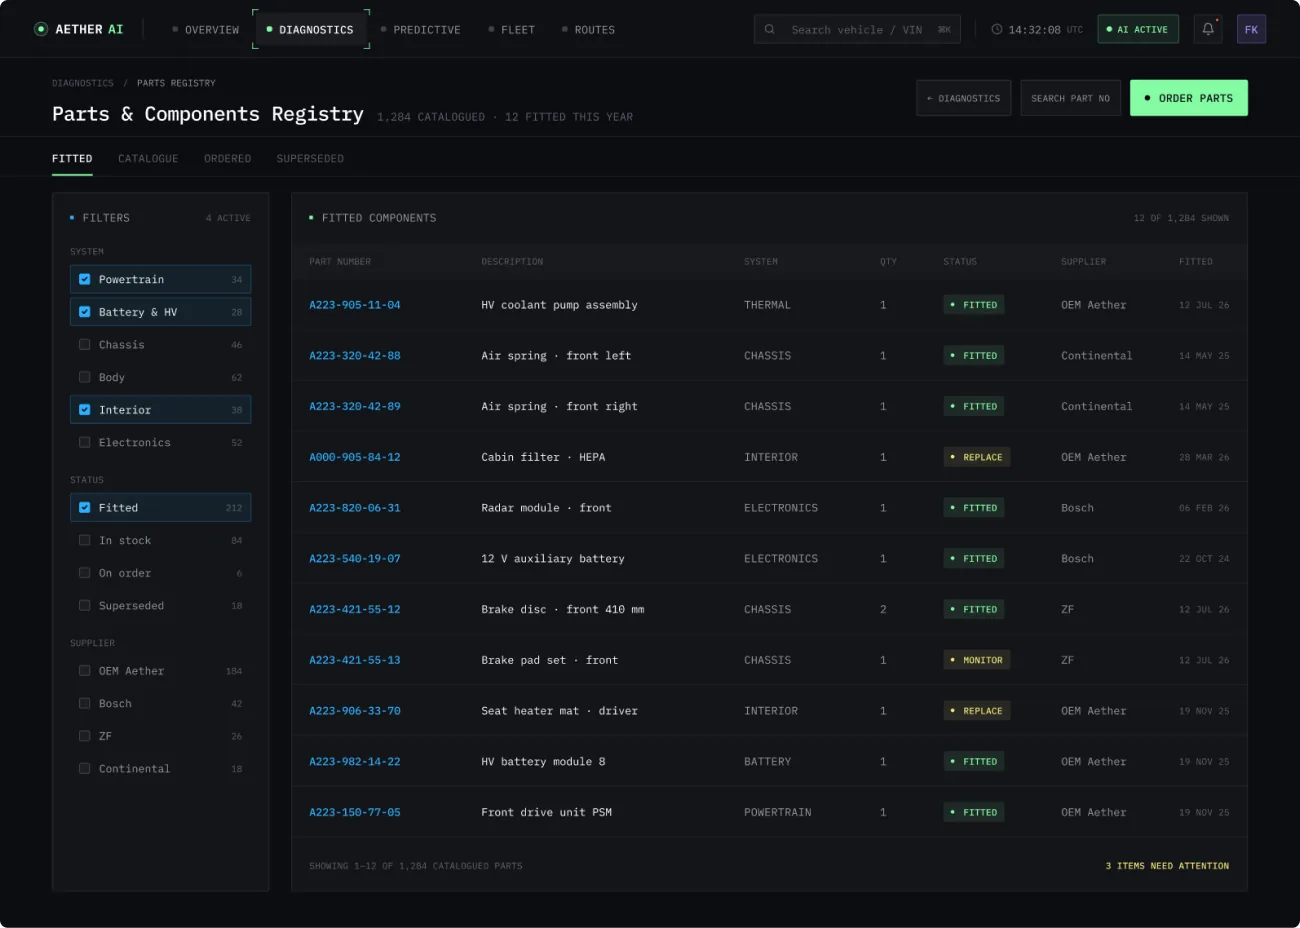Open part number A223-540-19-07
The width and height of the screenshot is (1300, 928).
point(355,558)
